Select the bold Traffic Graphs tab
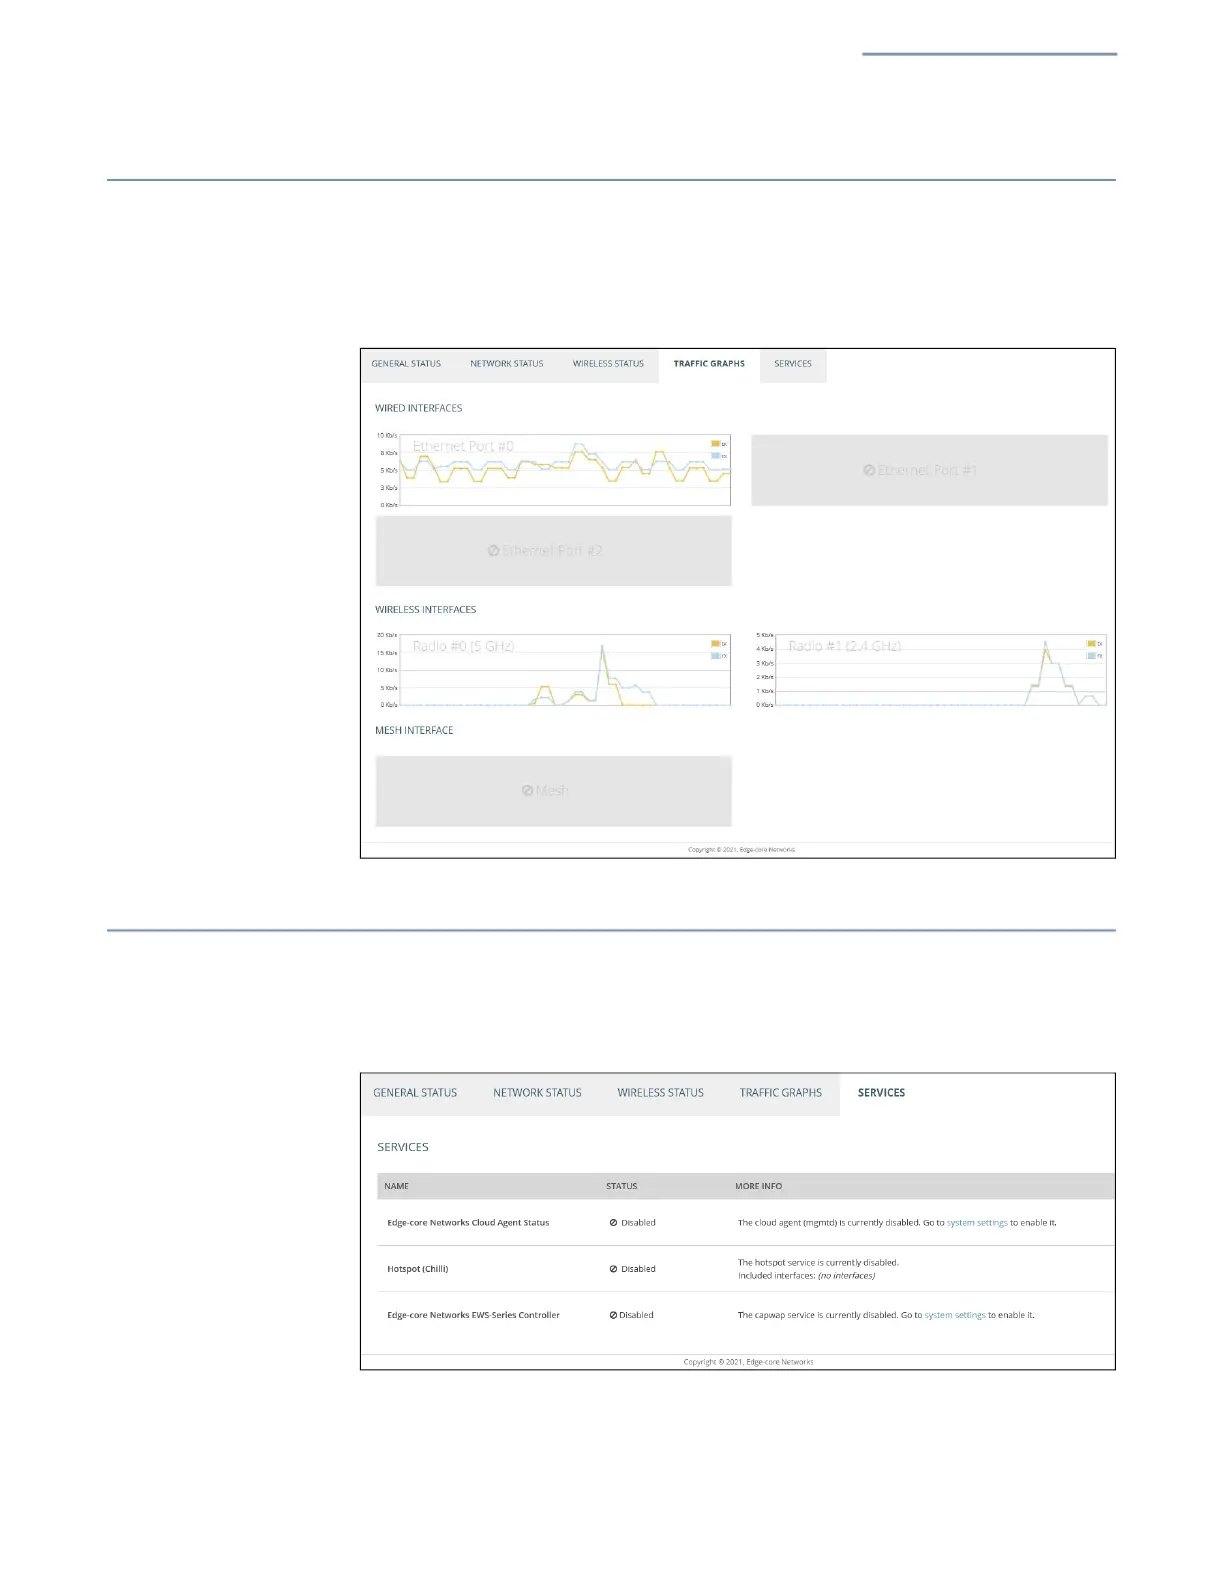 [709, 364]
